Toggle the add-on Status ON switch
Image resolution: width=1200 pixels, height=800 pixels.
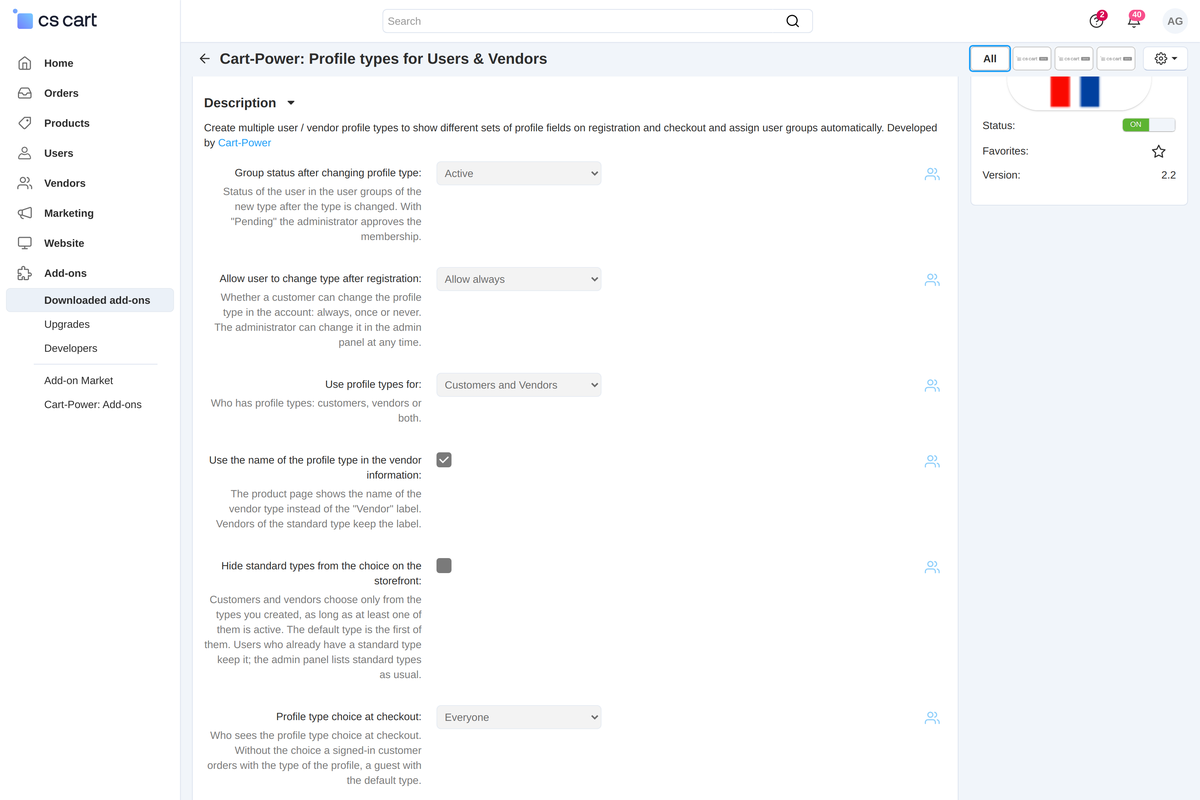(1148, 125)
